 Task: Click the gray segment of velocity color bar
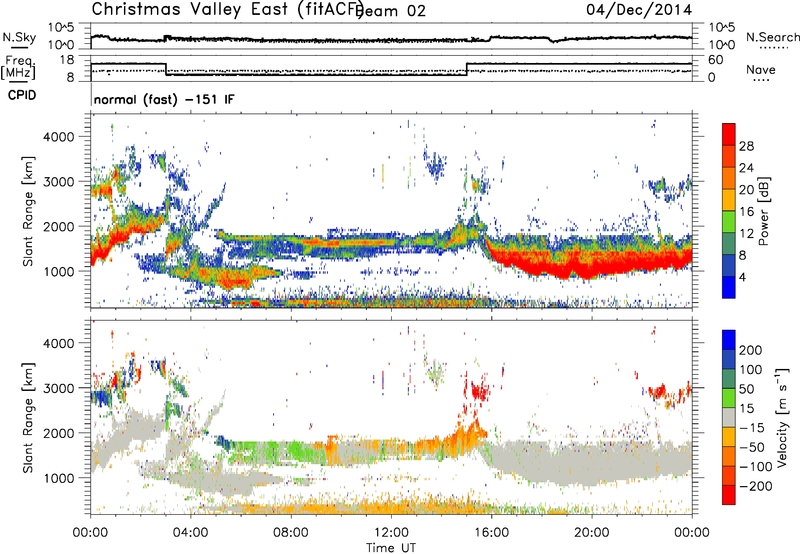click(x=729, y=418)
